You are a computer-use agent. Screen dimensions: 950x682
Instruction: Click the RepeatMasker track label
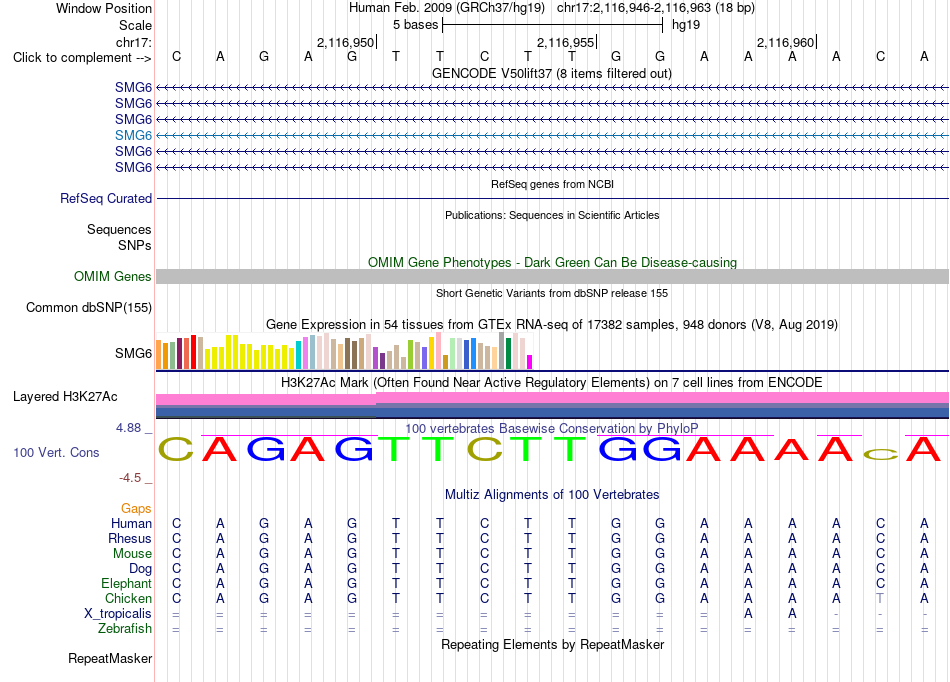[110, 658]
